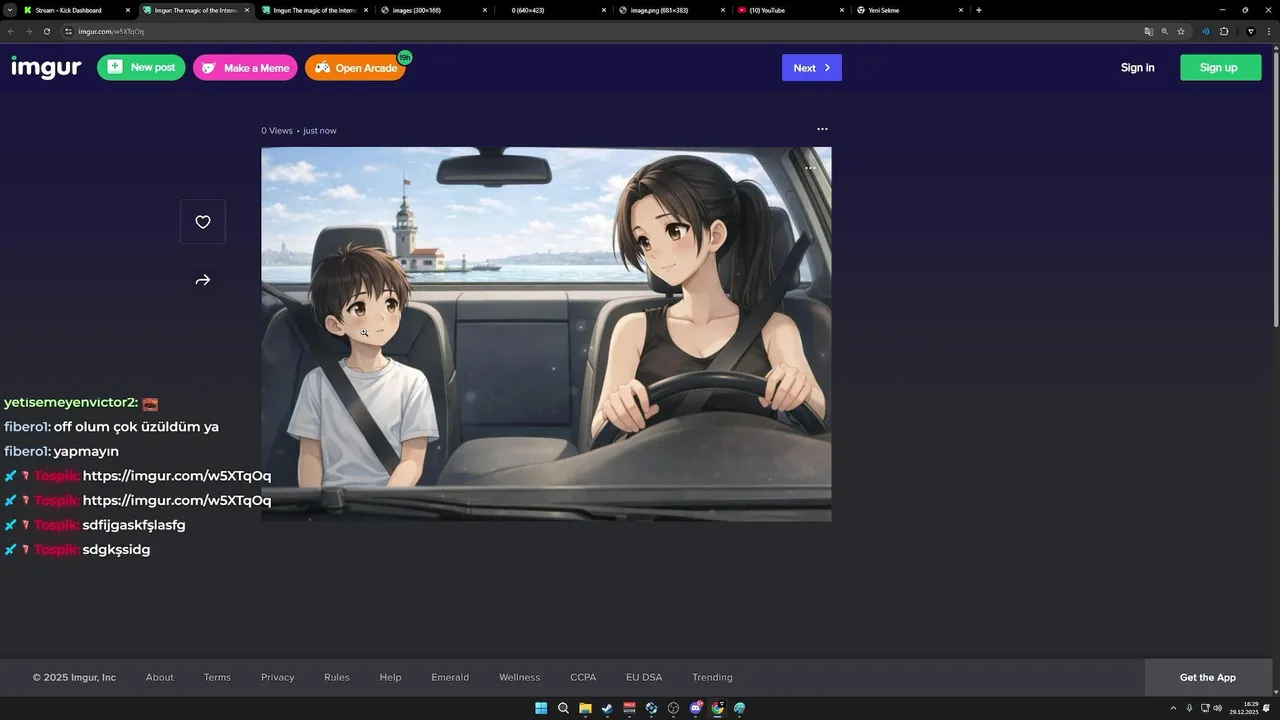Open the Privacy footer link
The height and width of the screenshot is (720, 1280).
tap(278, 677)
